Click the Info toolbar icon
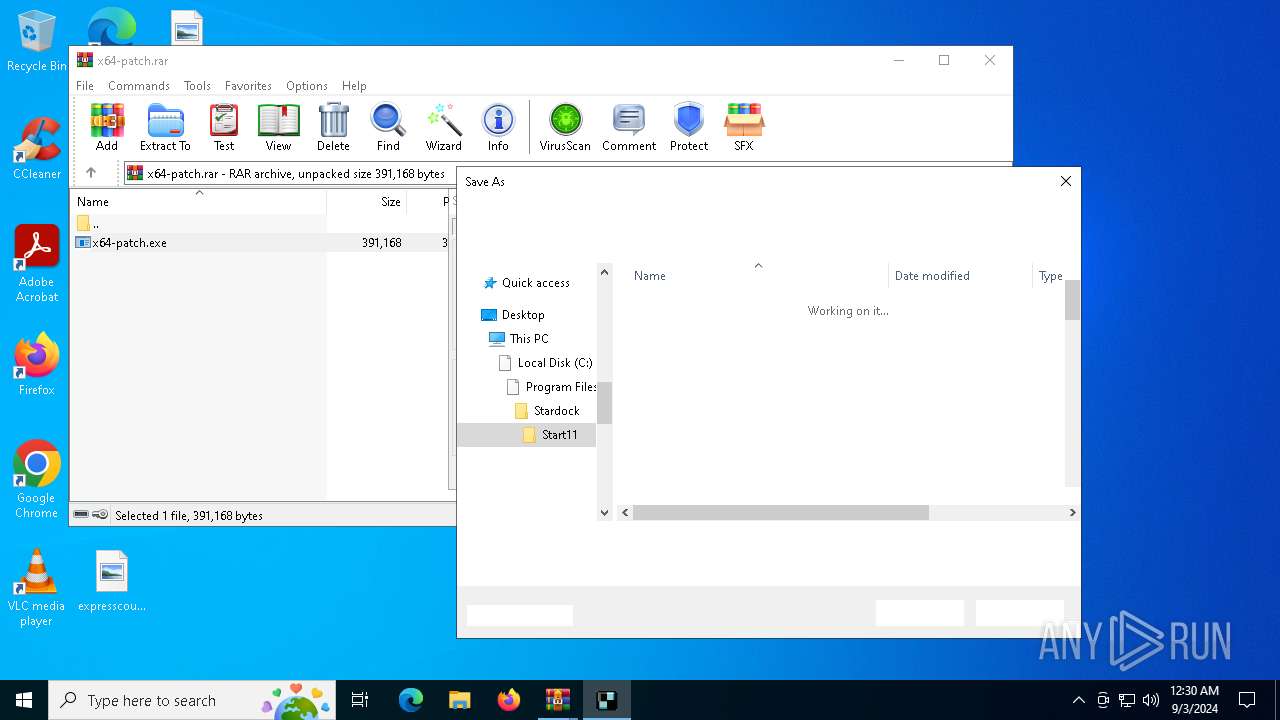This screenshot has height=720, width=1280. (498, 127)
